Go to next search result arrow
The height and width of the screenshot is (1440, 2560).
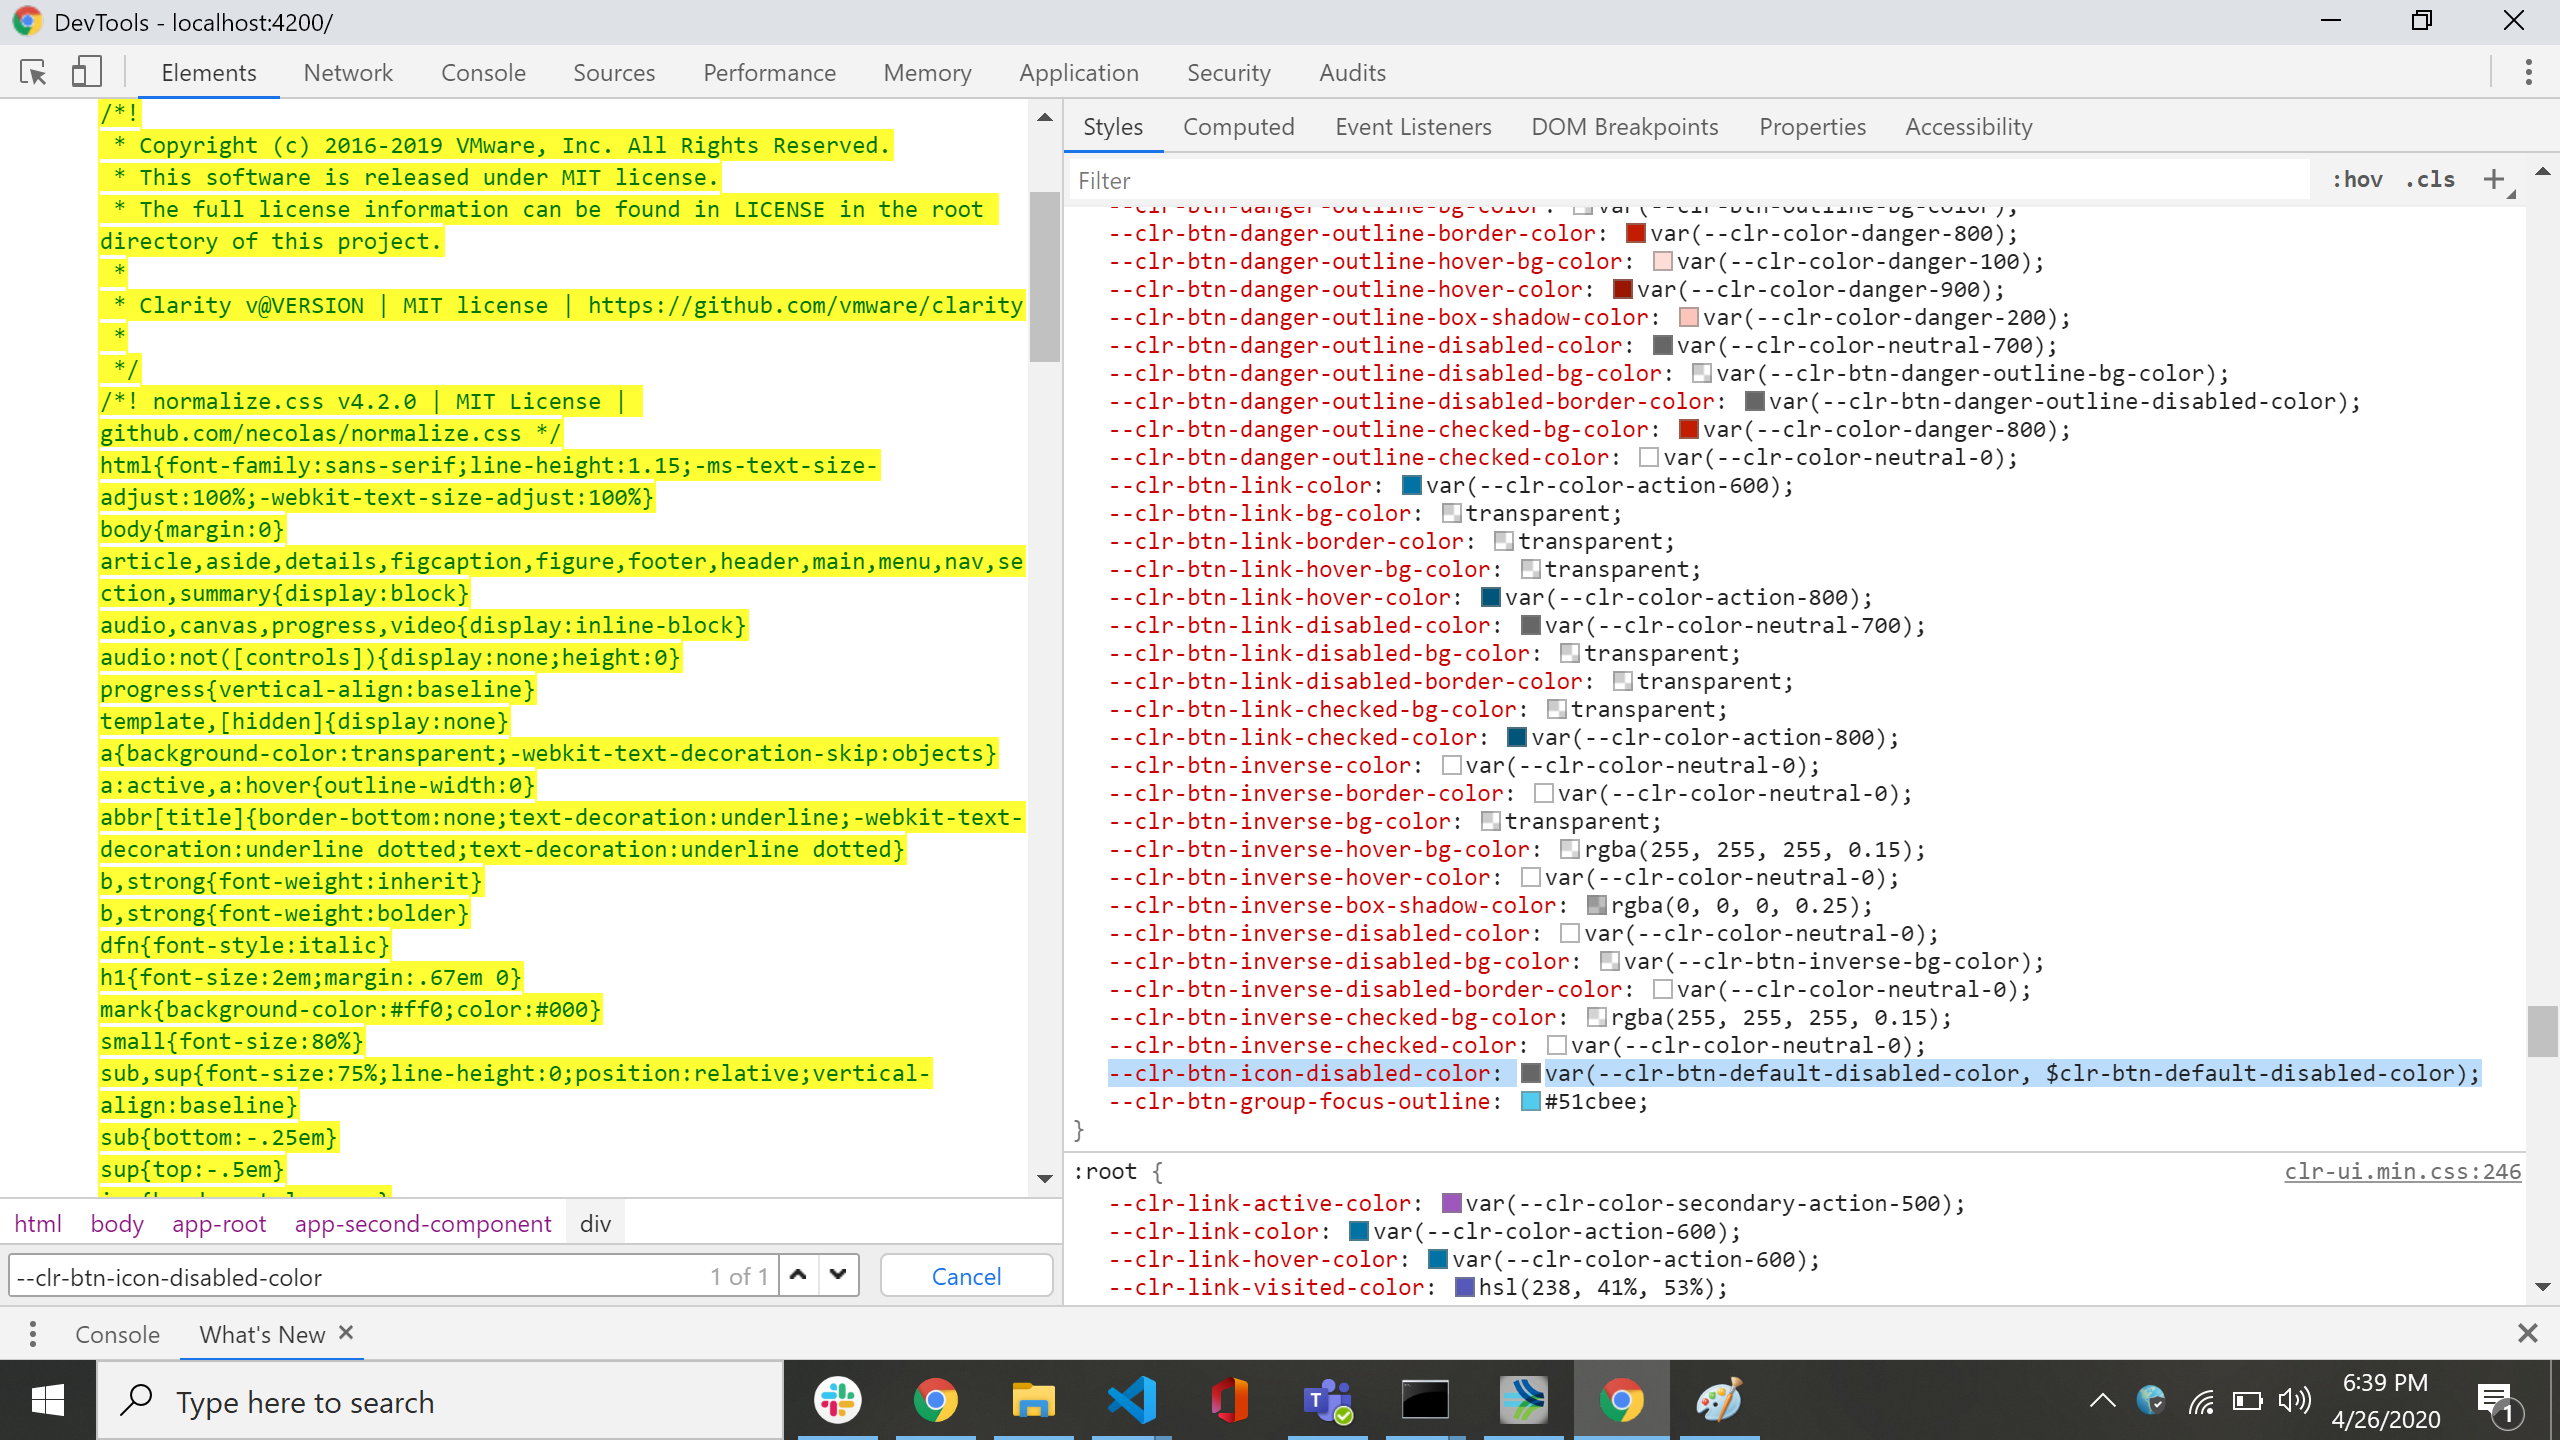pos(838,1275)
